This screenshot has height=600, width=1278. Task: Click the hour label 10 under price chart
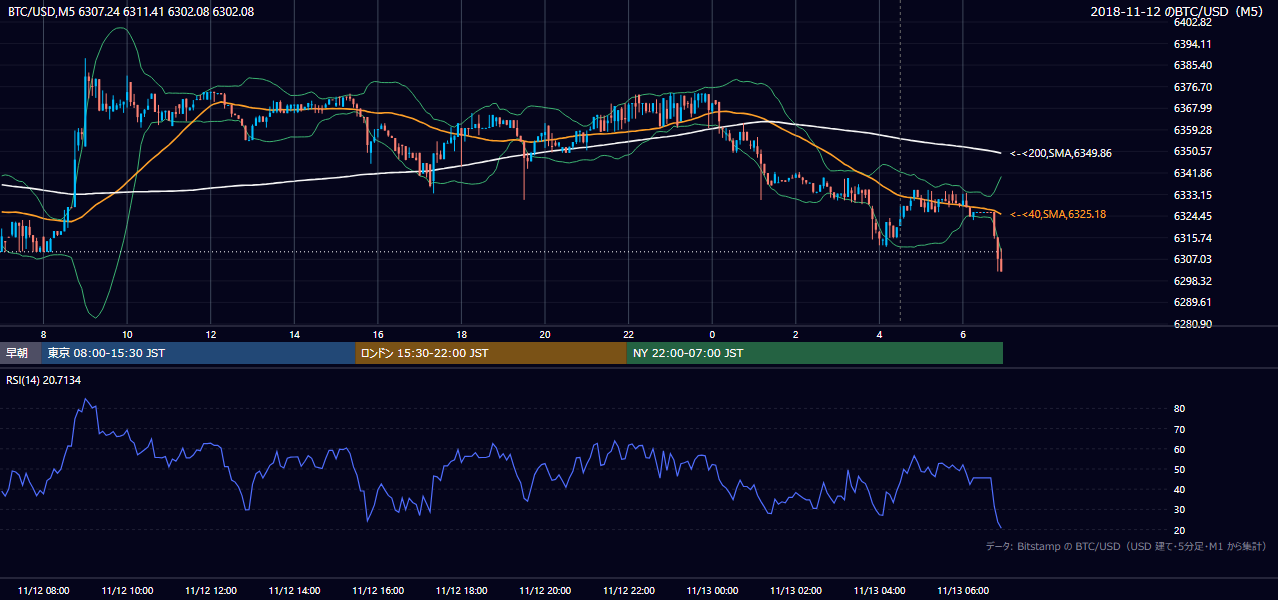[x=127, y=334]
